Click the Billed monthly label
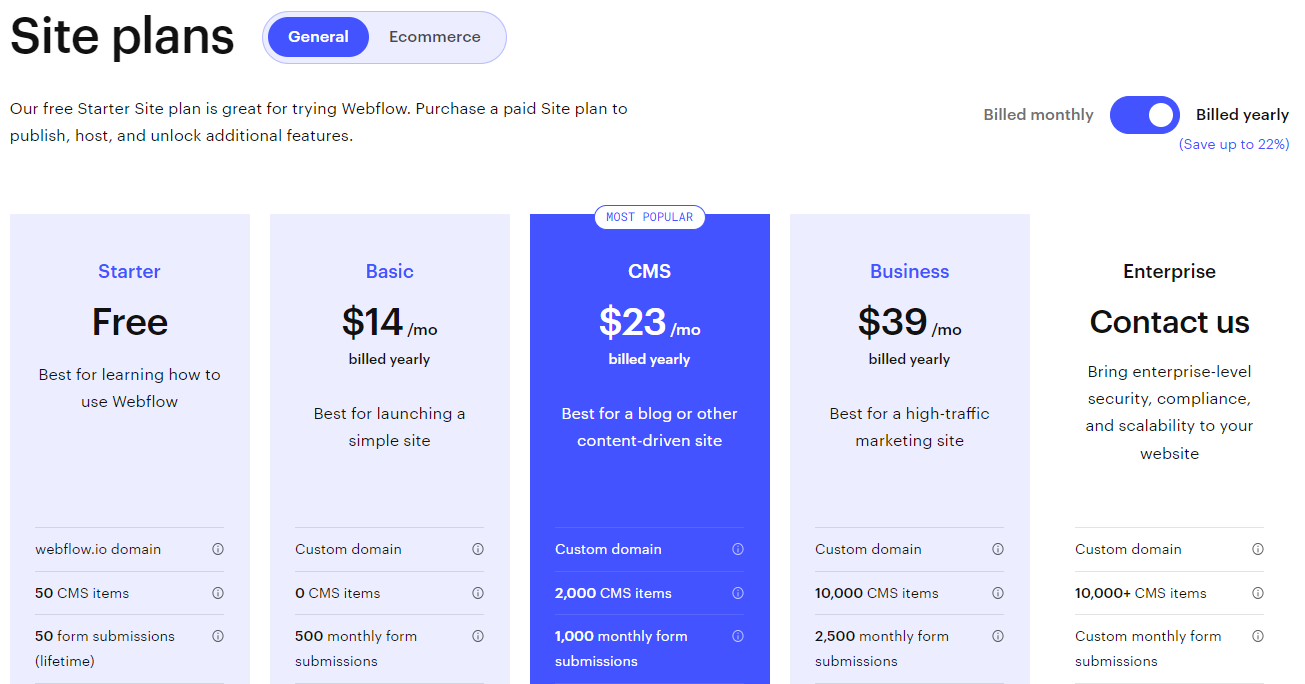The height and width of the screenshot is (684, 1305). (1038, 115)
